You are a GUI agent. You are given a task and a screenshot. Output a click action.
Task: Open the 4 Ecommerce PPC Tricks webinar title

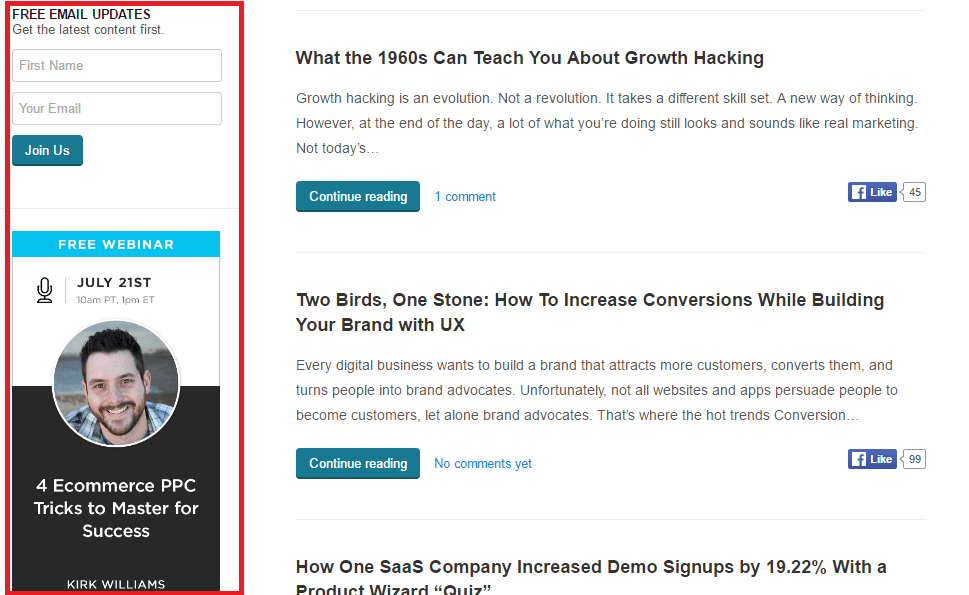[x=116, y=508]
